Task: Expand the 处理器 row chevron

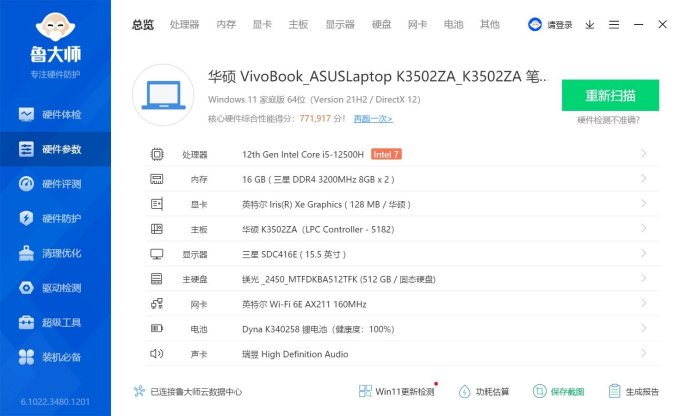Action: pyautogui.click(x=644, y=154)
